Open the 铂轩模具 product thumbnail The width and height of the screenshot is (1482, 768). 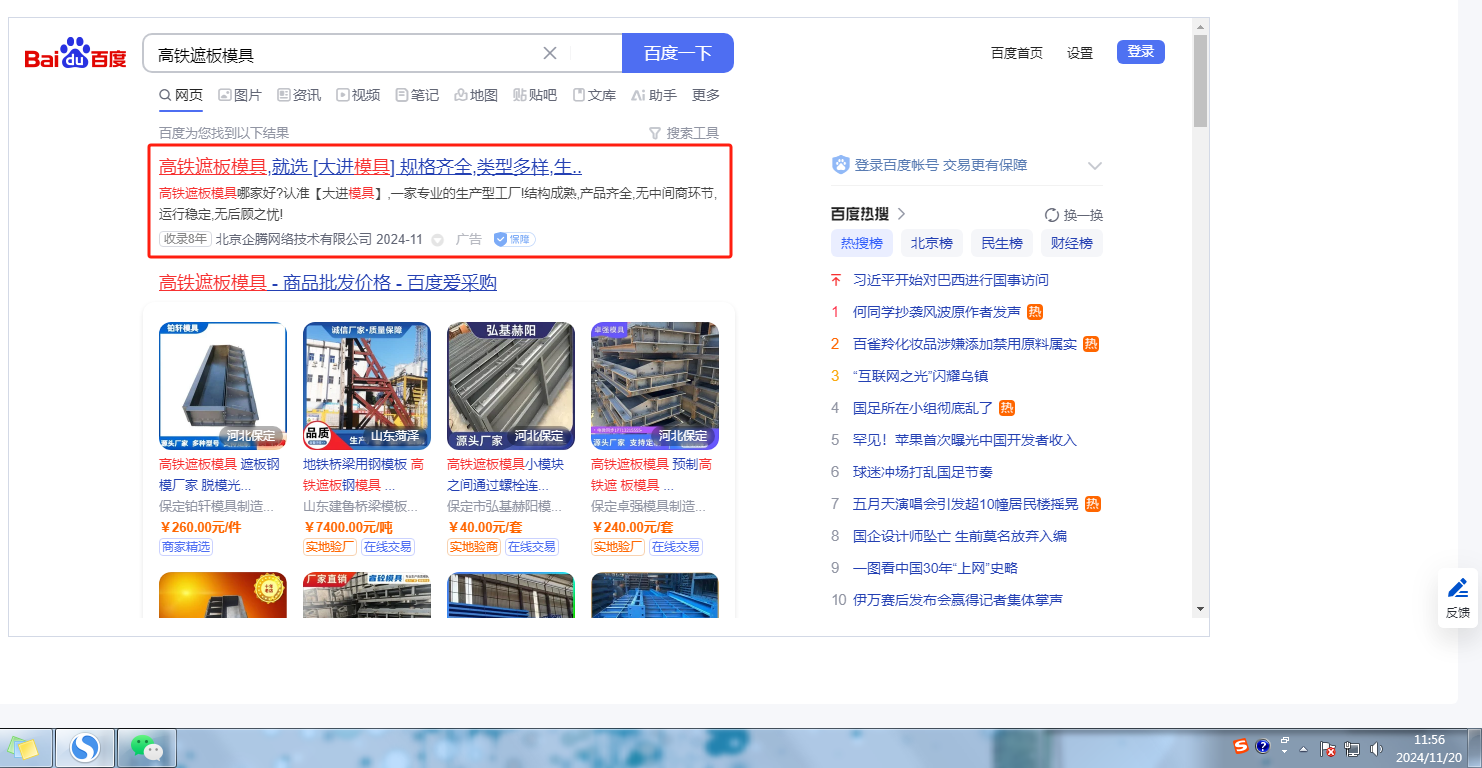(x=223, y=386)
